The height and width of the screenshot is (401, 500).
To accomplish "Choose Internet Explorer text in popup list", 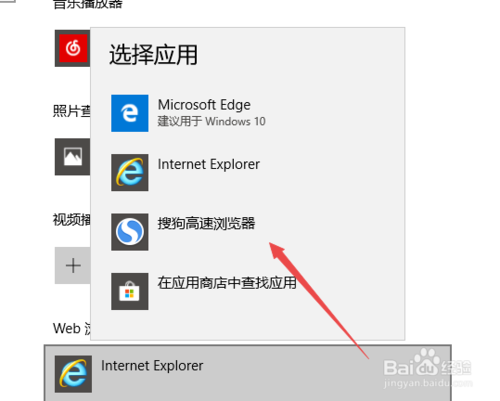I will 209,164.
